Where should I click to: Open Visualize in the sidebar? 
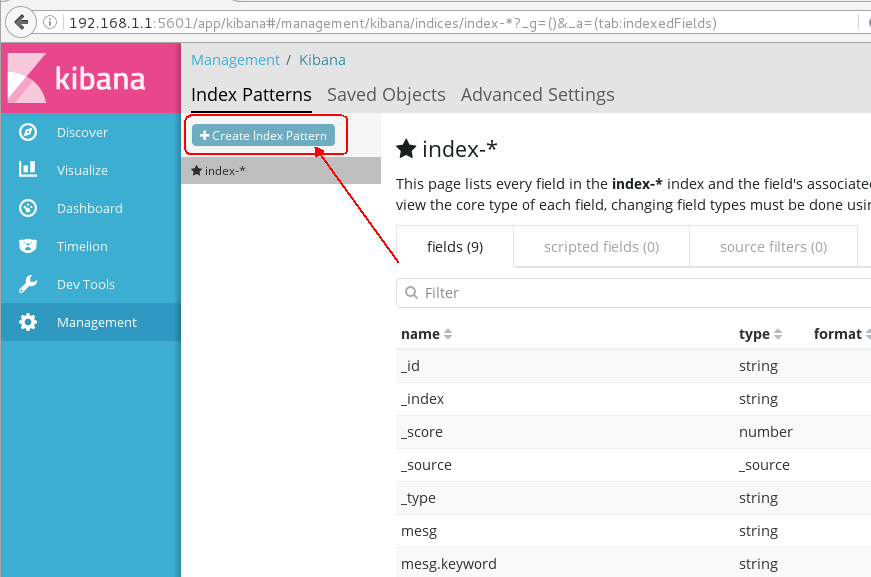pyautogui.click(x=91, y=170)
